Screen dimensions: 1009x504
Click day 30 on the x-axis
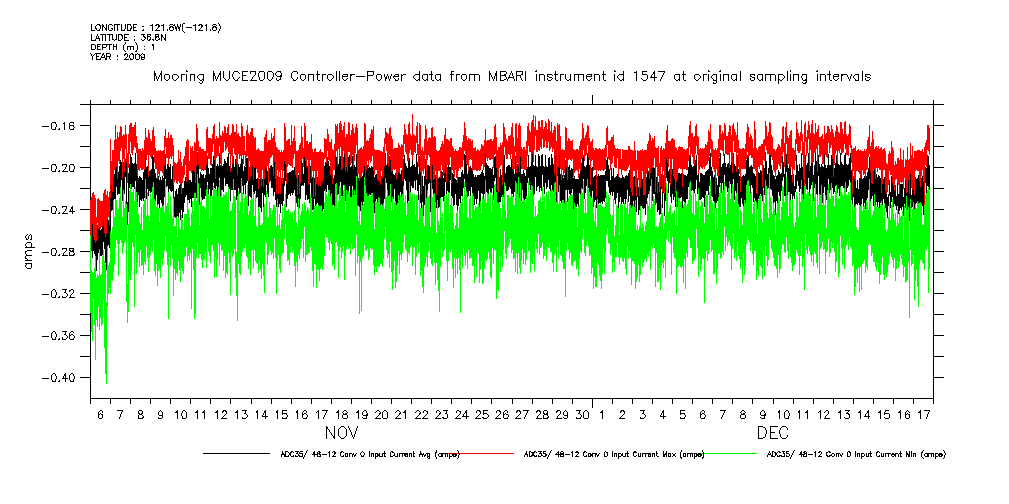pyautogui.click(x=582, y=414)
